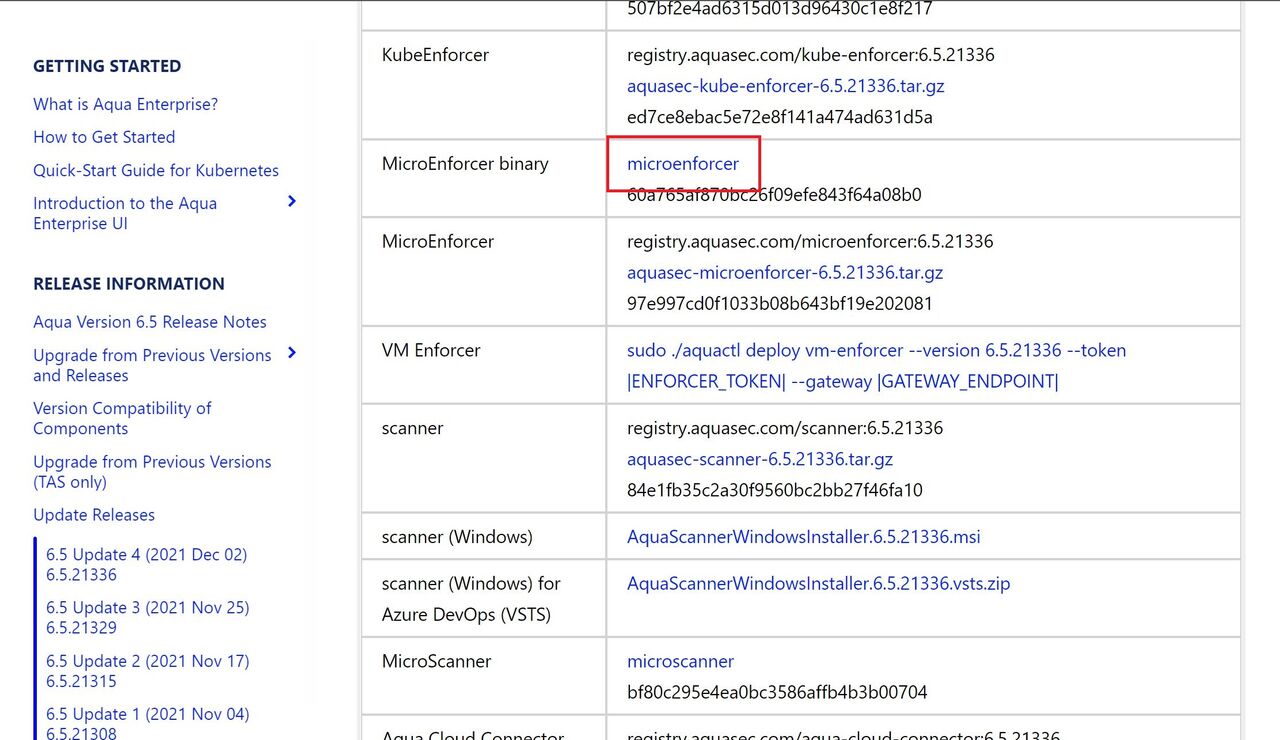Expand Introduction to the Aqua Enterprise UI chevron
The height and width of the screenshot is (740, 1280).
292,201
